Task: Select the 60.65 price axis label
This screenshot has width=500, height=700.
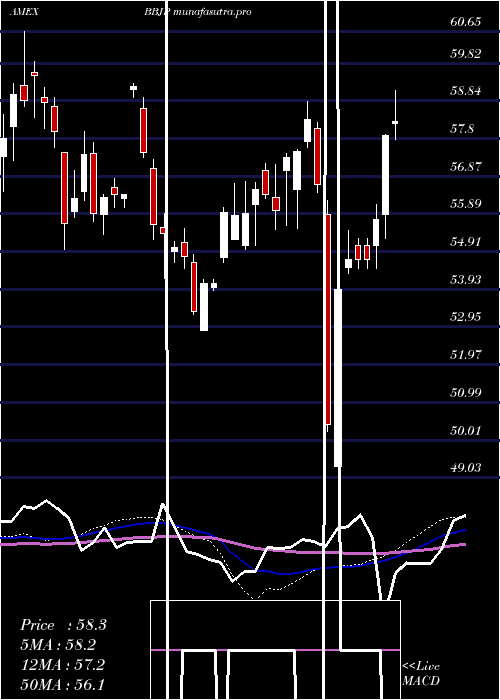Action: tap(466, 21)
